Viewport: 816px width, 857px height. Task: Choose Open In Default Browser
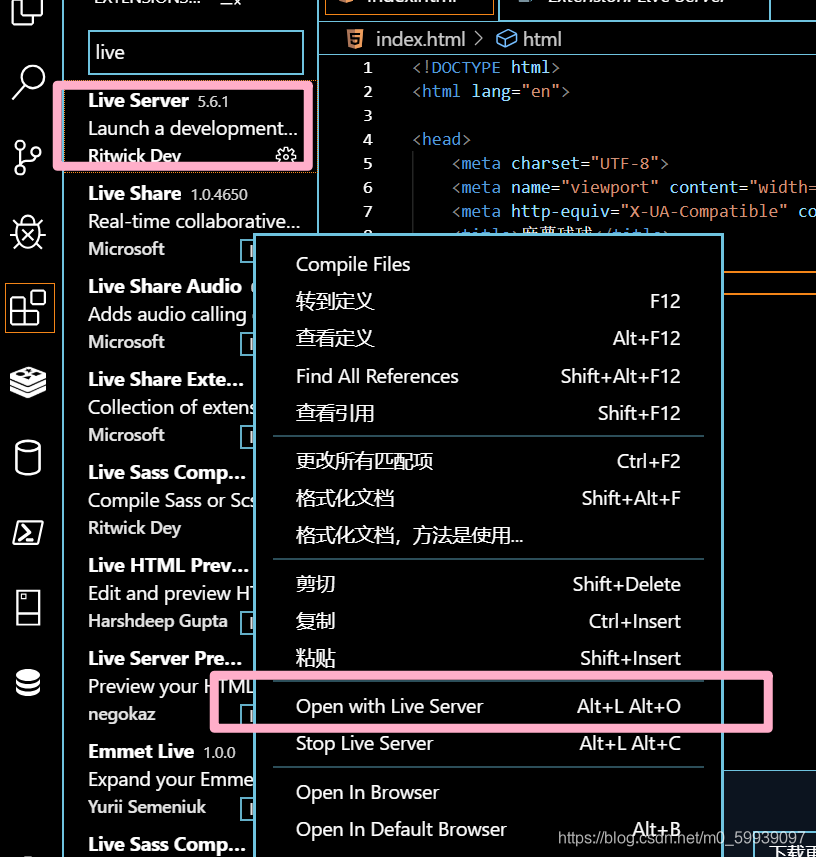tap(488, 830)
